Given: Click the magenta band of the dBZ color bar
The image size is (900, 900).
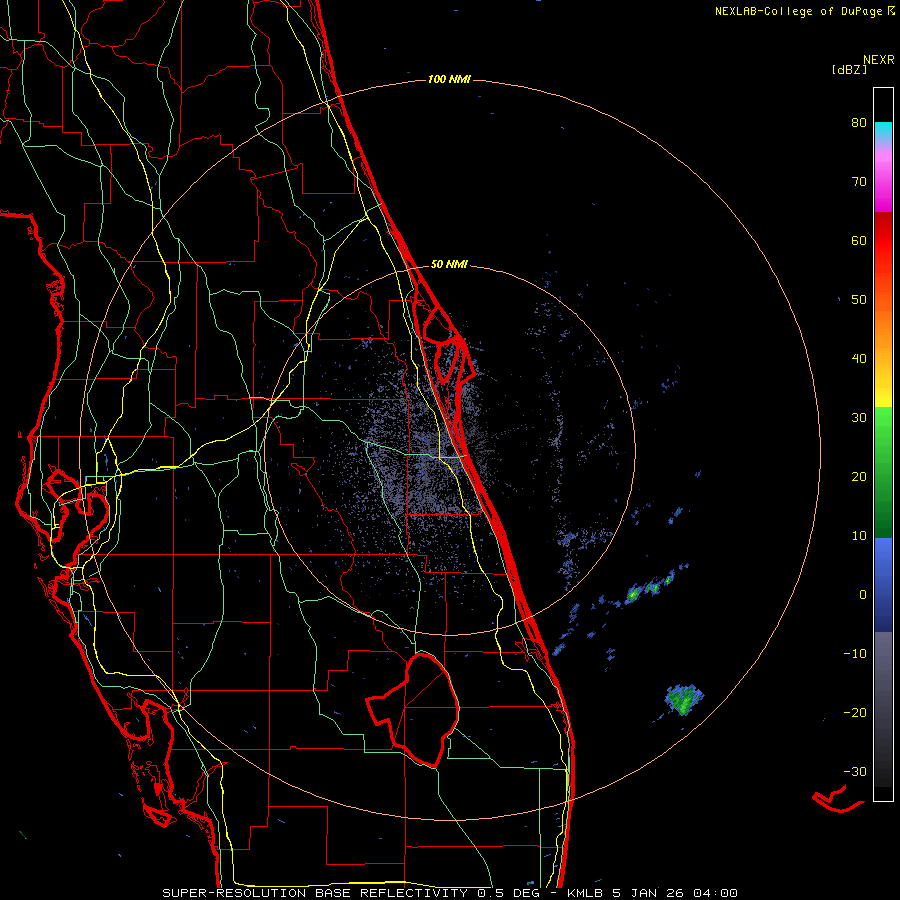Looking at the screenshot, I should [x=883, y=184].
